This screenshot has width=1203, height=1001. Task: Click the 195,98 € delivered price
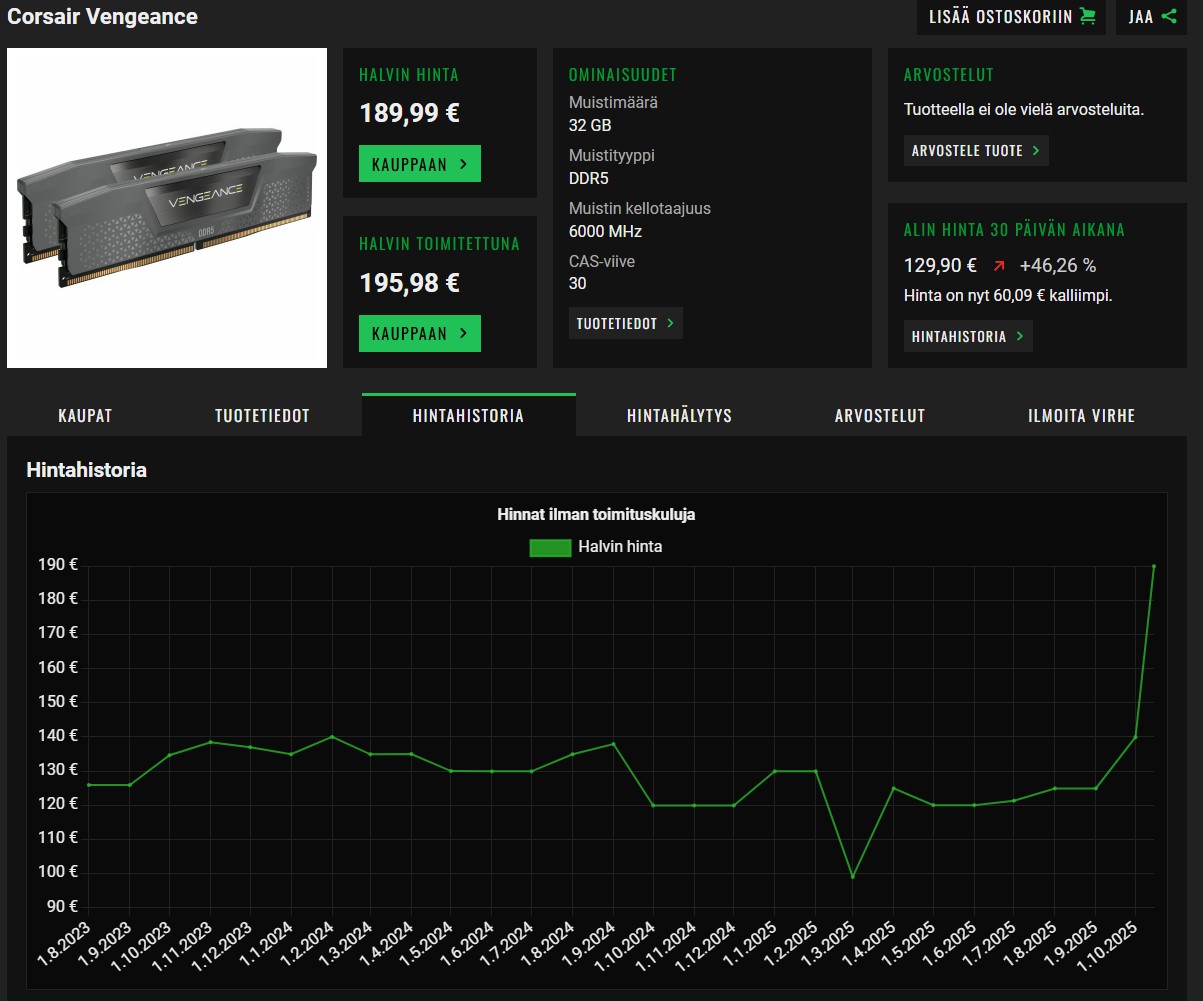(x=410, y=283)
